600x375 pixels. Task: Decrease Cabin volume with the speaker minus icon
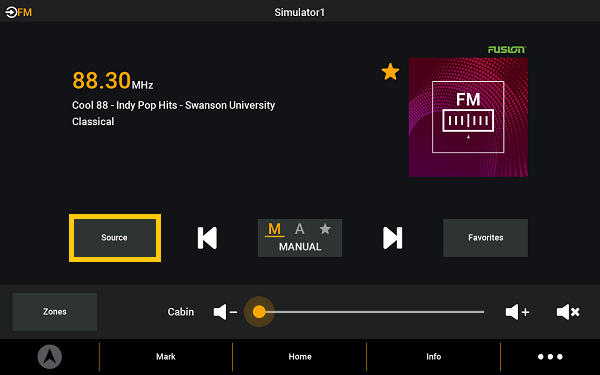point(225,312)
